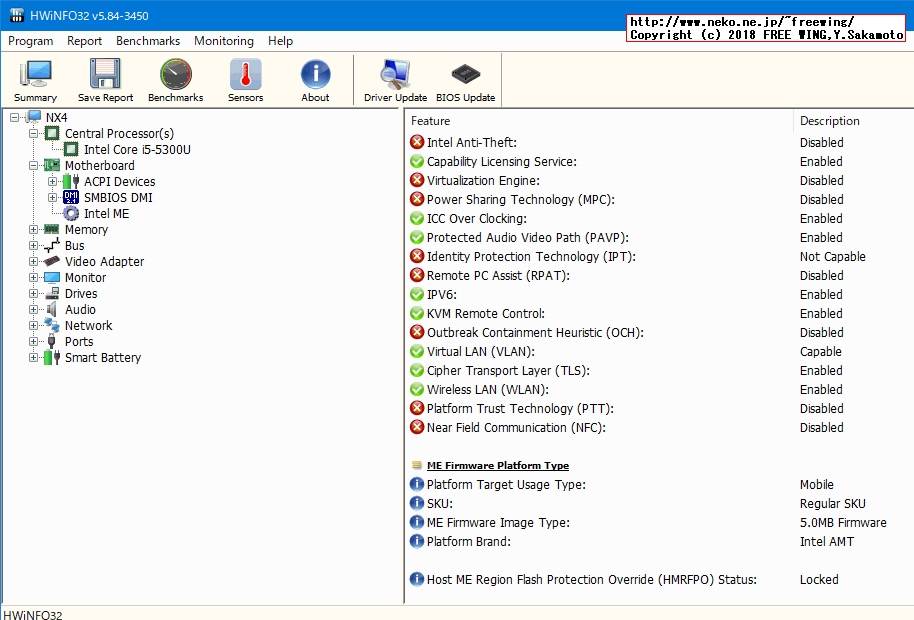This screenshot has height=620, width=914.
Task: Click the Save Report floppy icon
Action: pyautogui.click(x=105, y=80)
